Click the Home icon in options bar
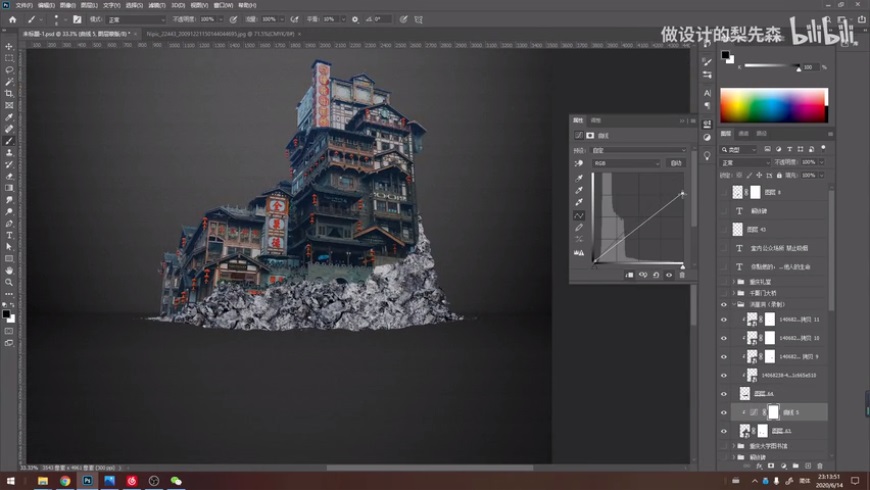 pyautogui.click(x=12, y=19)
